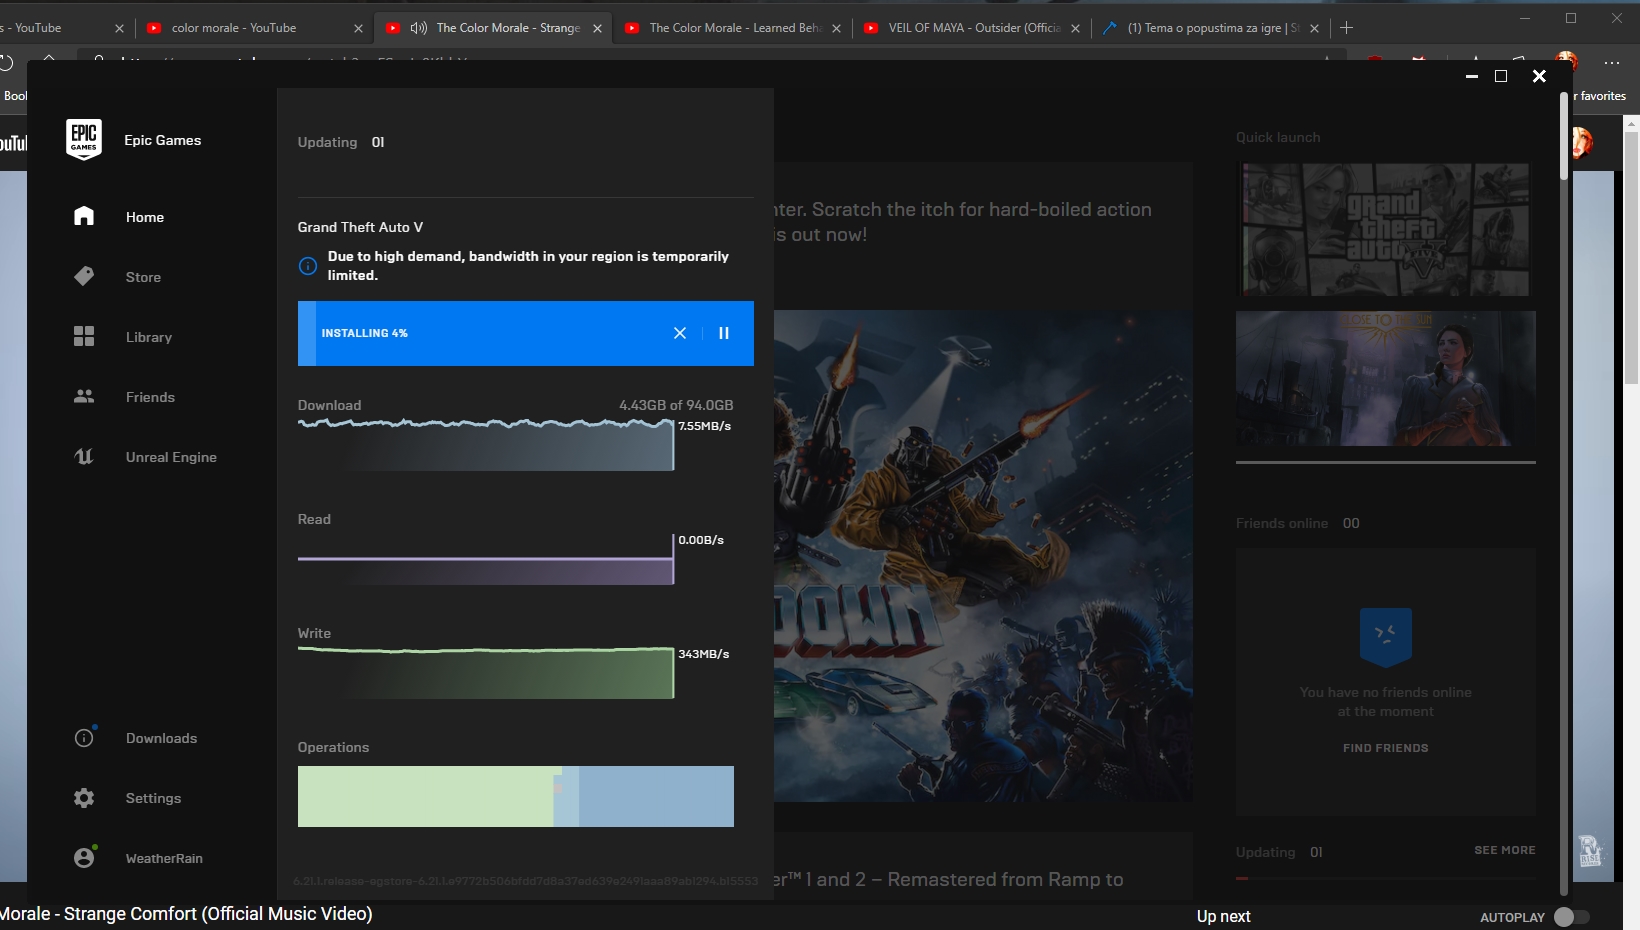Pause the Grand Theft Auto V installation
This screenshot has width=1640, height=930.
coord(724,333)
